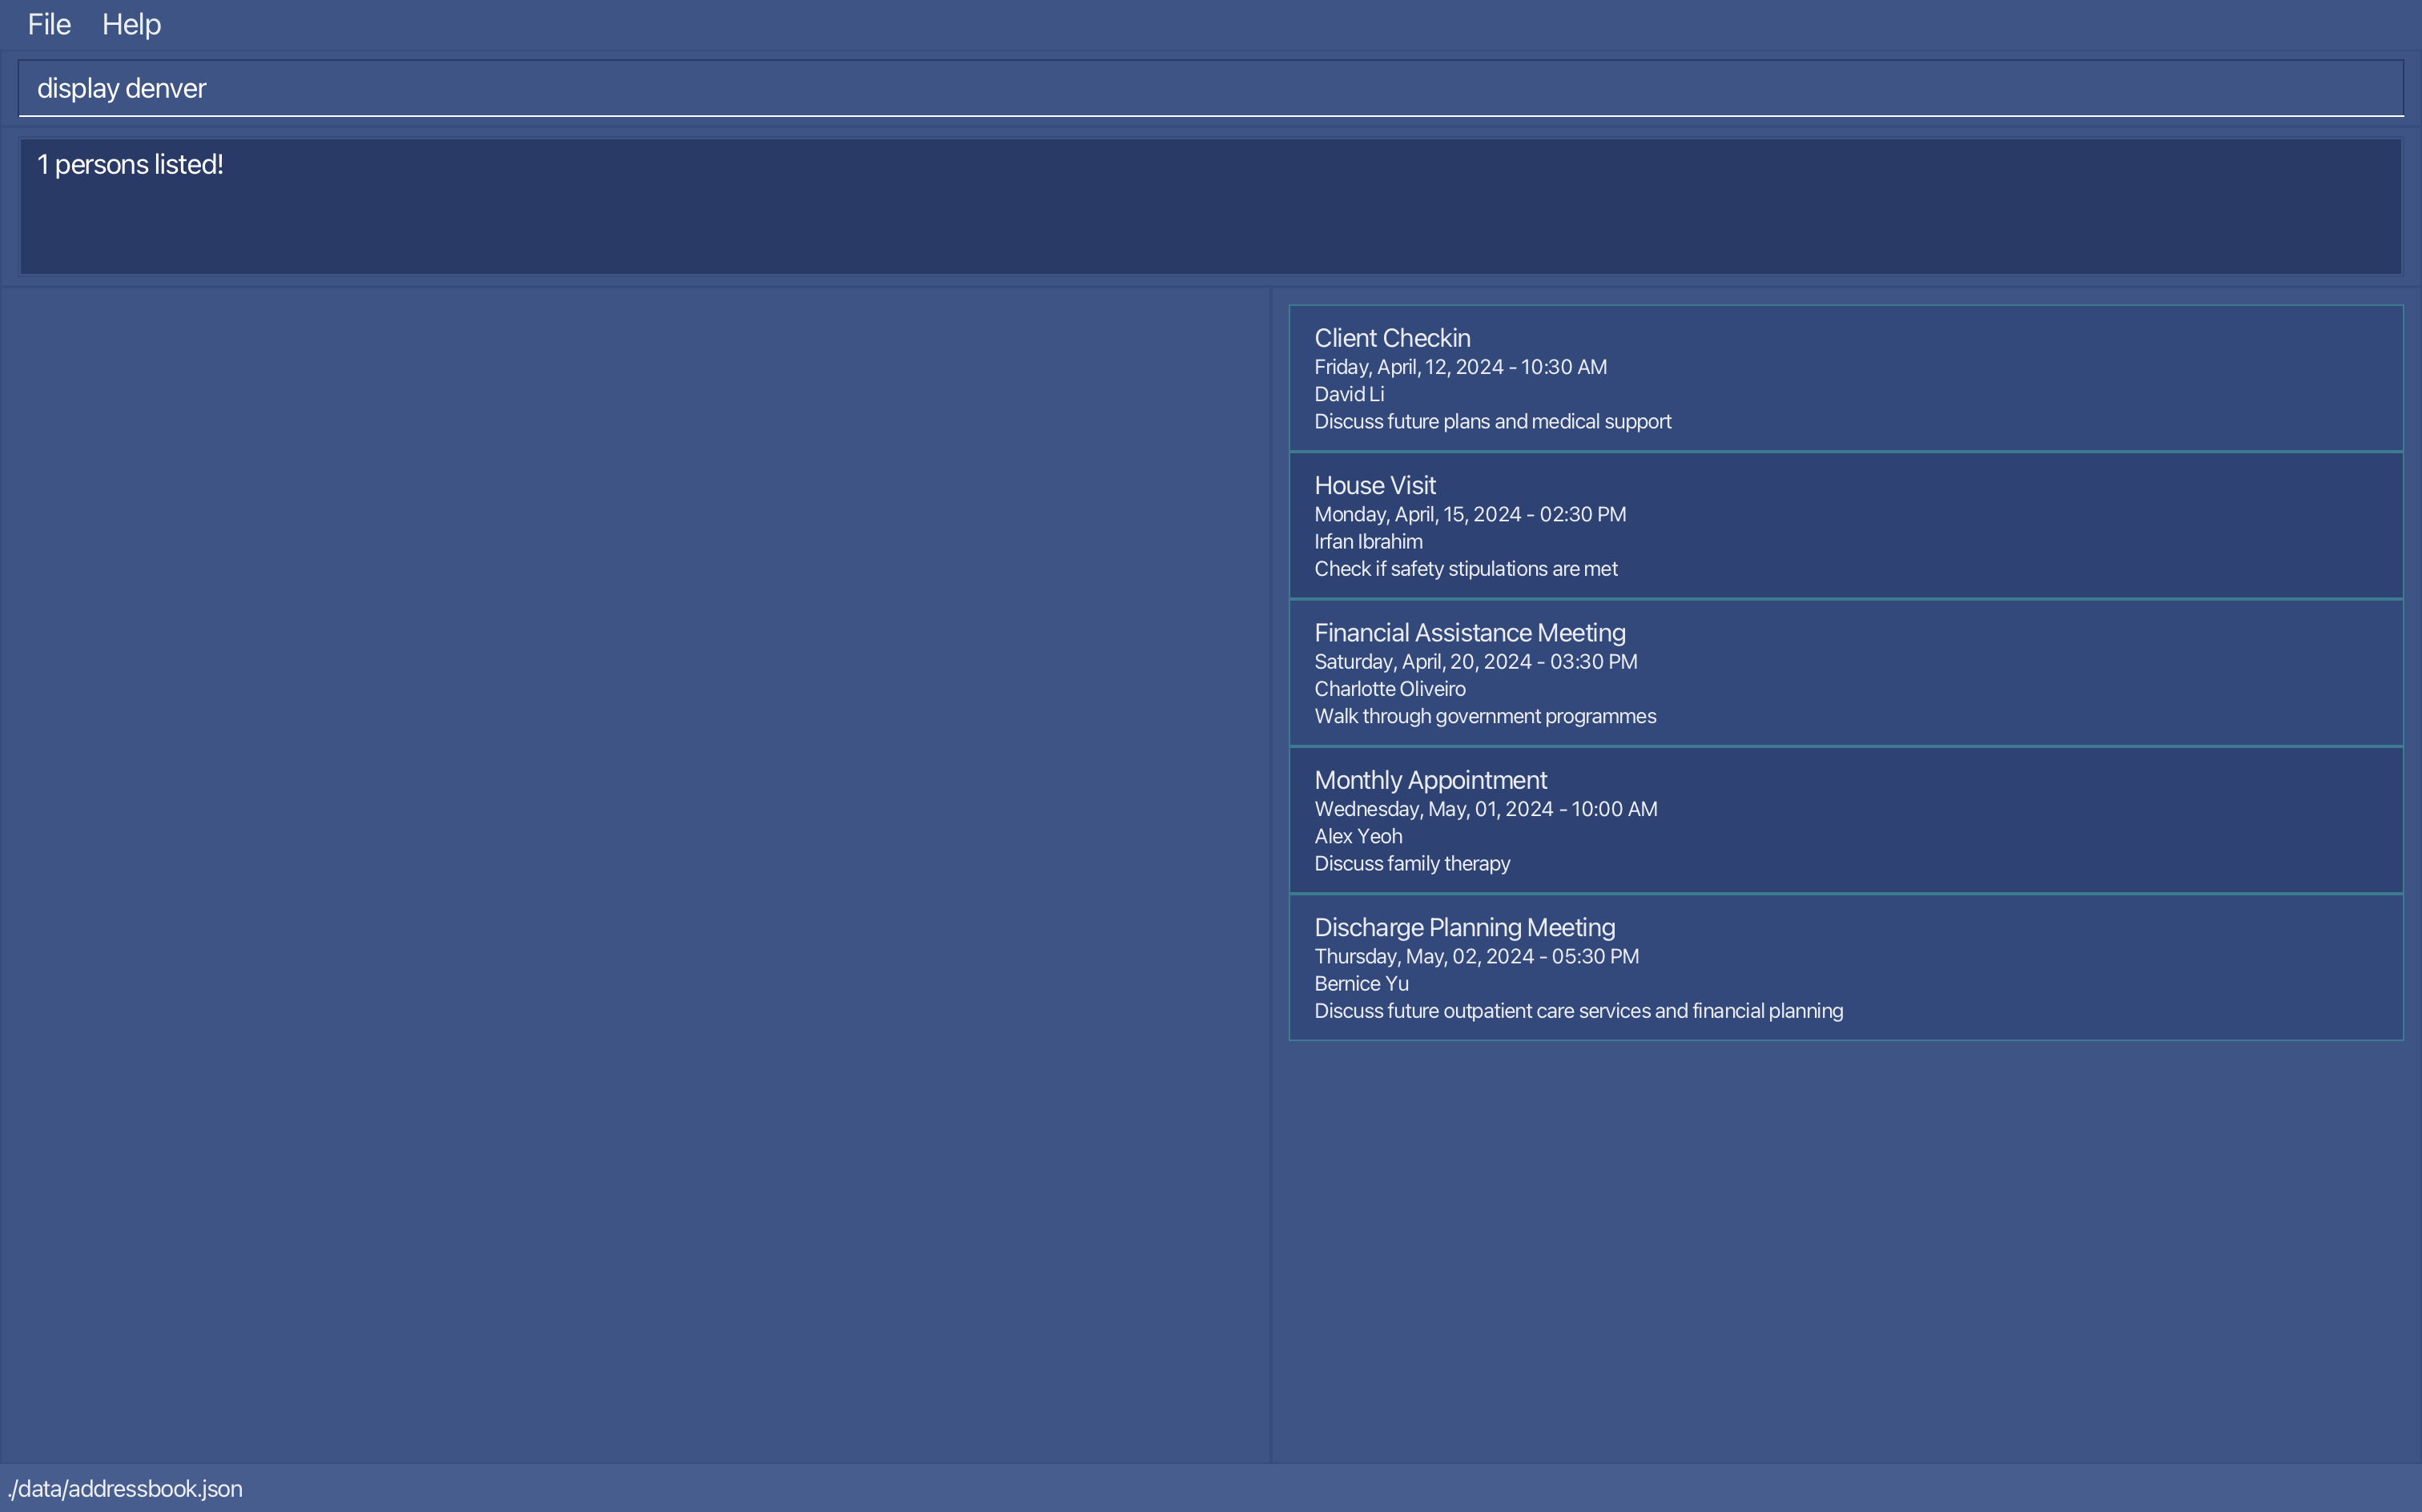This screenshot has height=1512, width=2422.
Task: Click the Charlotte Oliveiro client name
Action: [1389, 689]
